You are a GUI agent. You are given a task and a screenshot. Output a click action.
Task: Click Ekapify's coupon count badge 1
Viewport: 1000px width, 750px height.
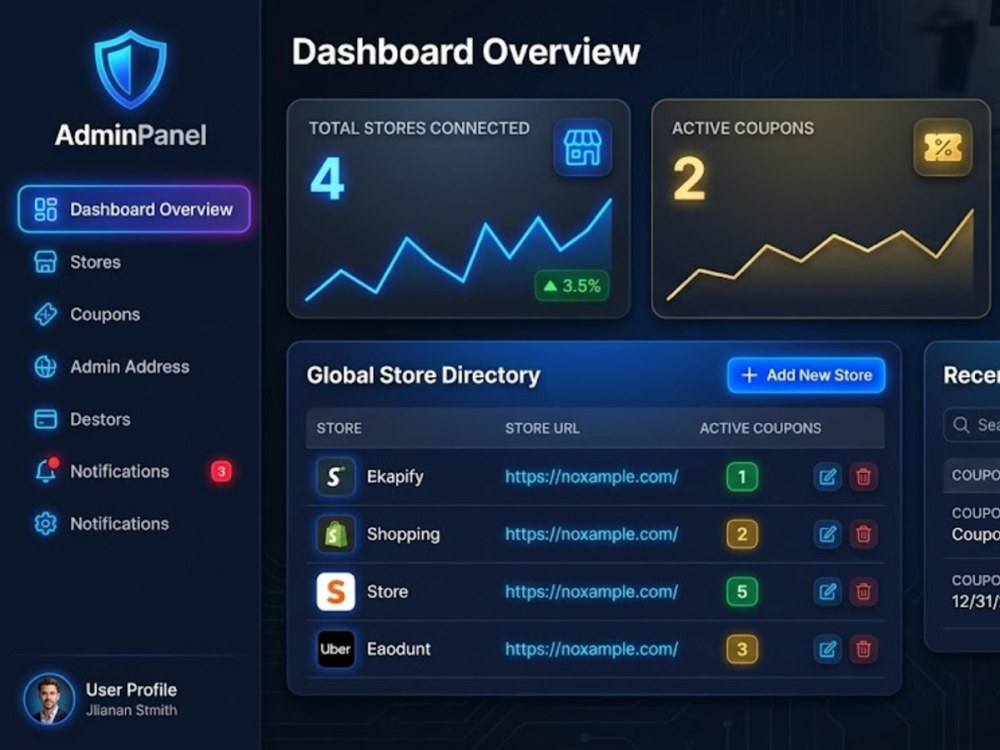742,476
